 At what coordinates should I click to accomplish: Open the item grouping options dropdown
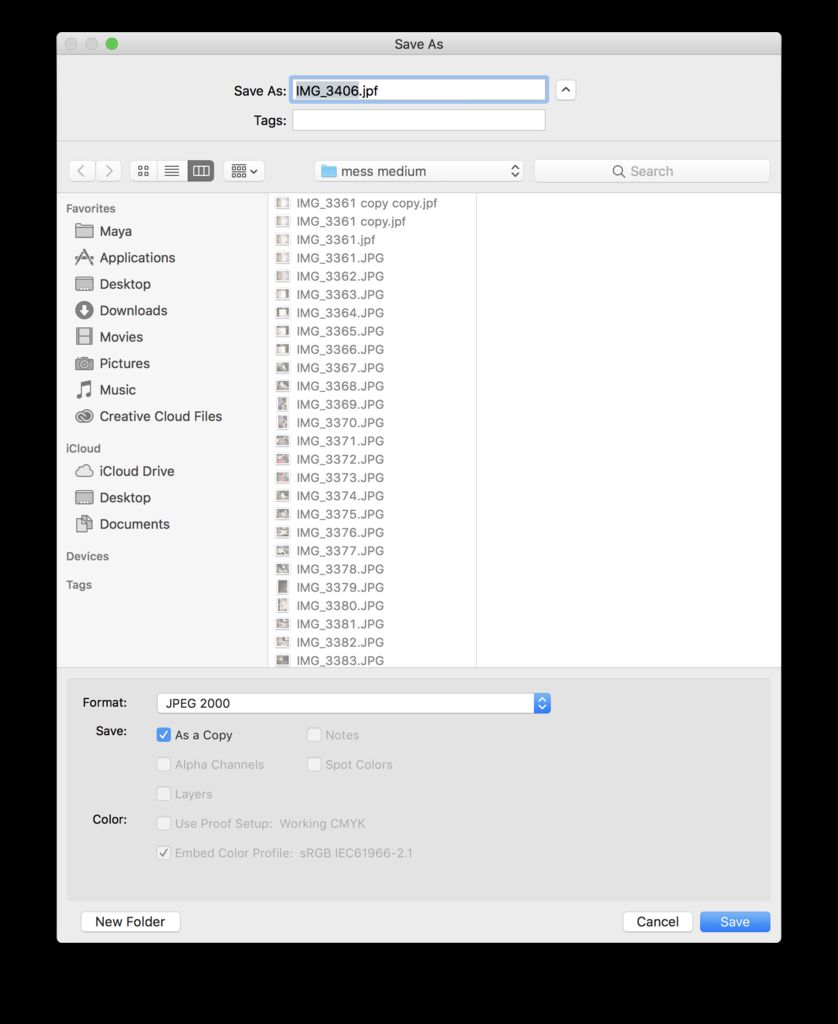coord(243,170)
